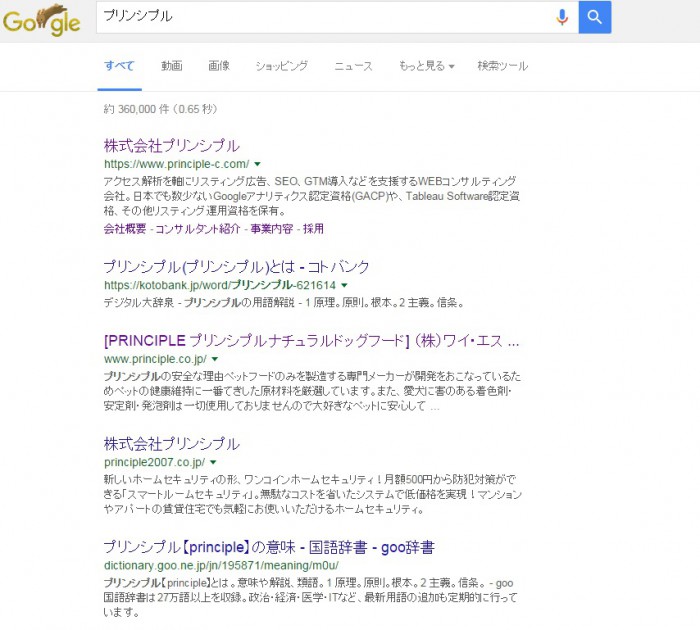The image size is (700, 630).
Task: Click the https://www.principle-c.com/ URL text
Action: (x=176, y=164)
